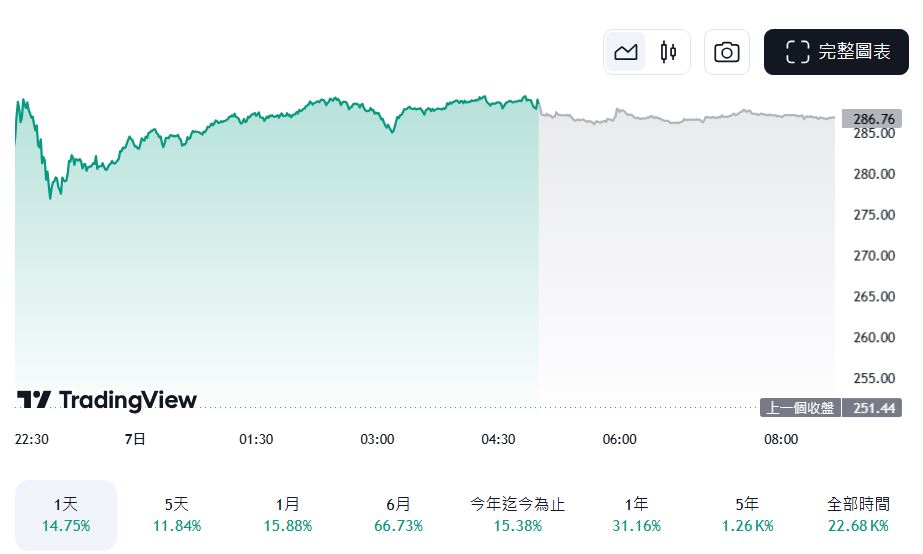Switch to candlestick chart view
The height and width of the screenshot is (554, 923).
[668, 52]
